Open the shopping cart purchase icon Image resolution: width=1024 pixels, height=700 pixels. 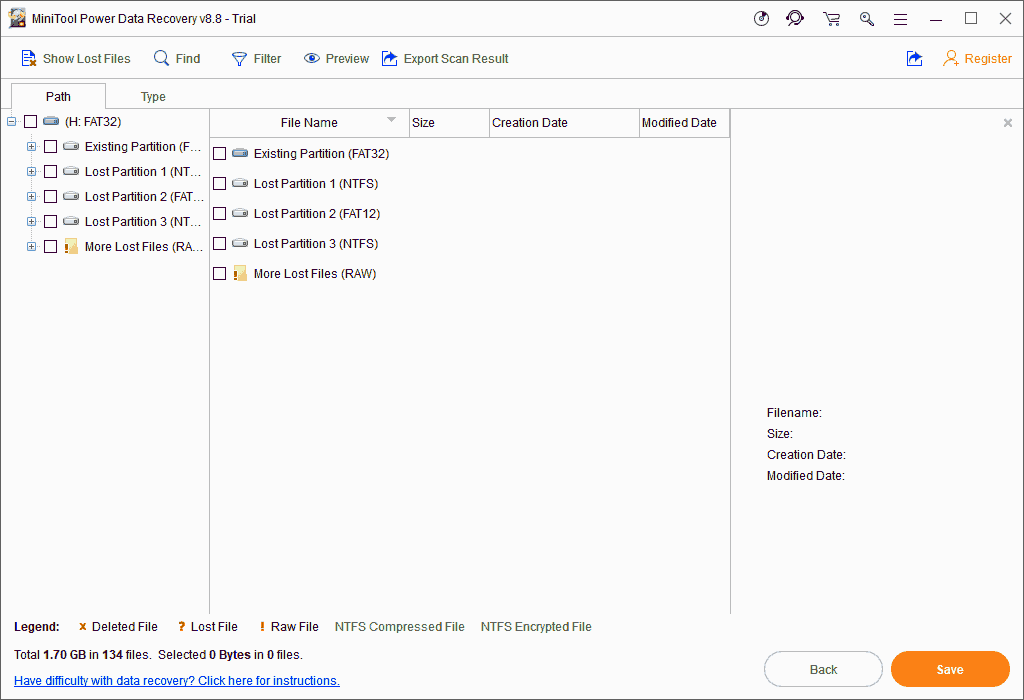click(831, 19)
